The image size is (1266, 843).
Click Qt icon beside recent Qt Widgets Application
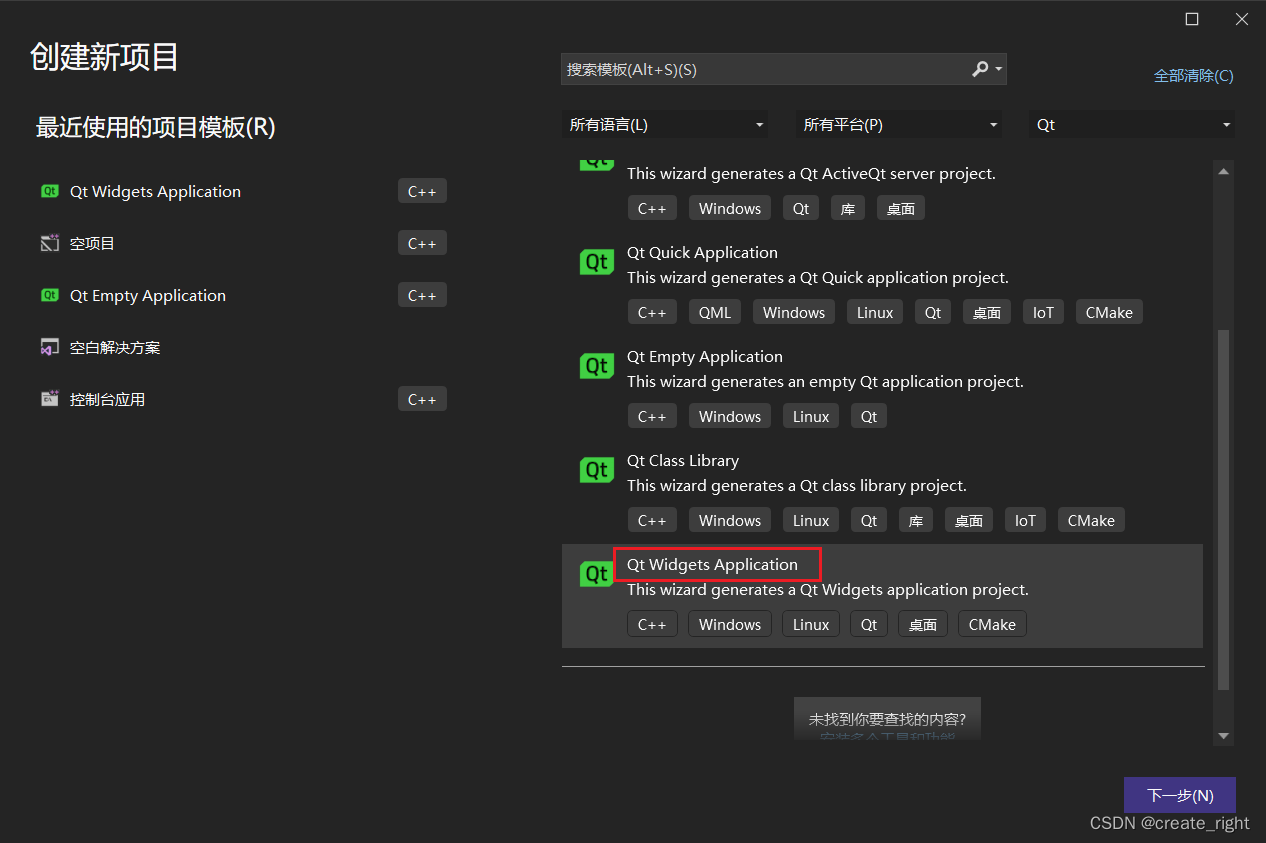(x=50, y=191)
